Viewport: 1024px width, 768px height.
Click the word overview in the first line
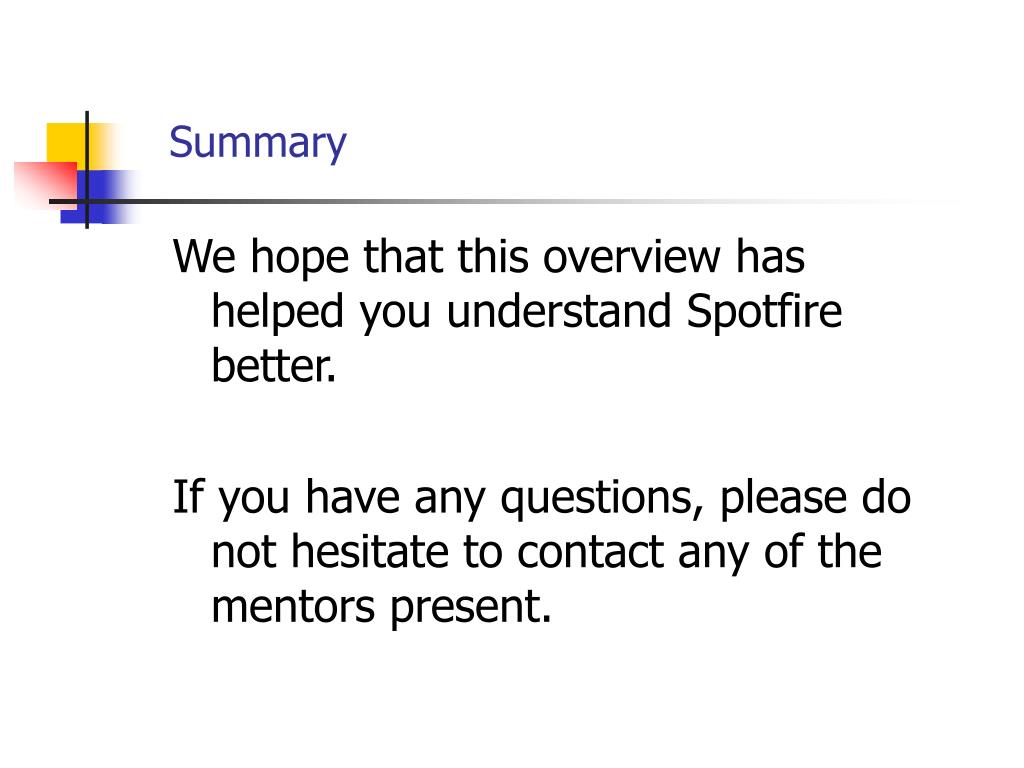point(632,257)
